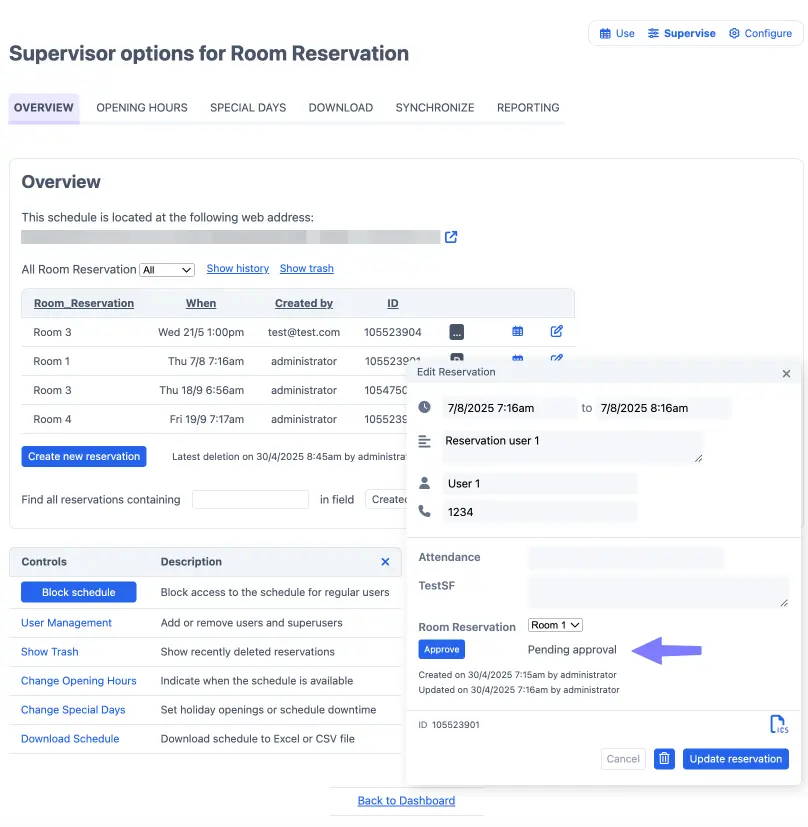The image size is (808, 827).
Task: Open schedule web address external link icon
Action: (x=451, y=237)
